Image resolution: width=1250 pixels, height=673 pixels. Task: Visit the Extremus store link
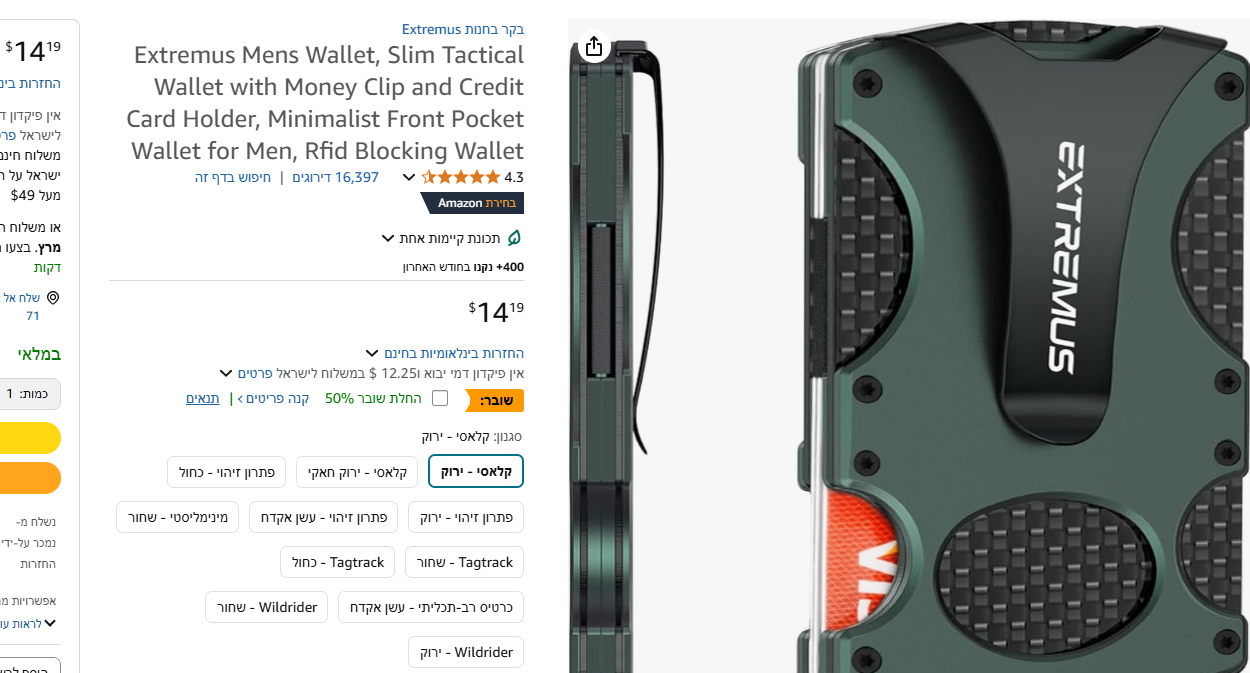coord(463,29)
